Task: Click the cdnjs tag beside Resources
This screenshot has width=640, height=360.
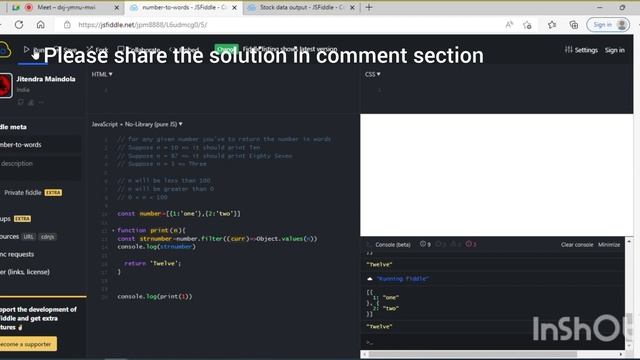Action: point(47,237)
